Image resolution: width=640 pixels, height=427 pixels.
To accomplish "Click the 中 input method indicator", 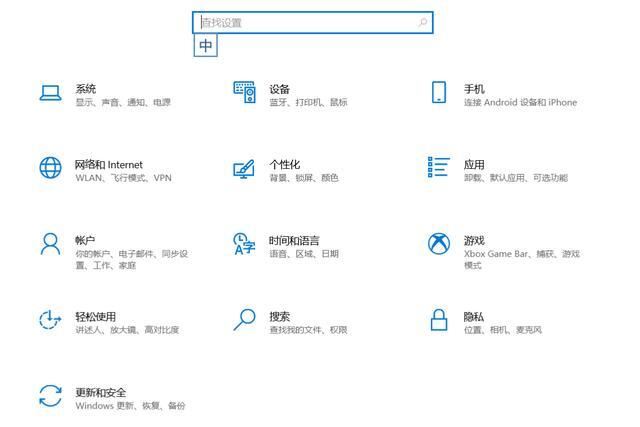I will point(205,46).
